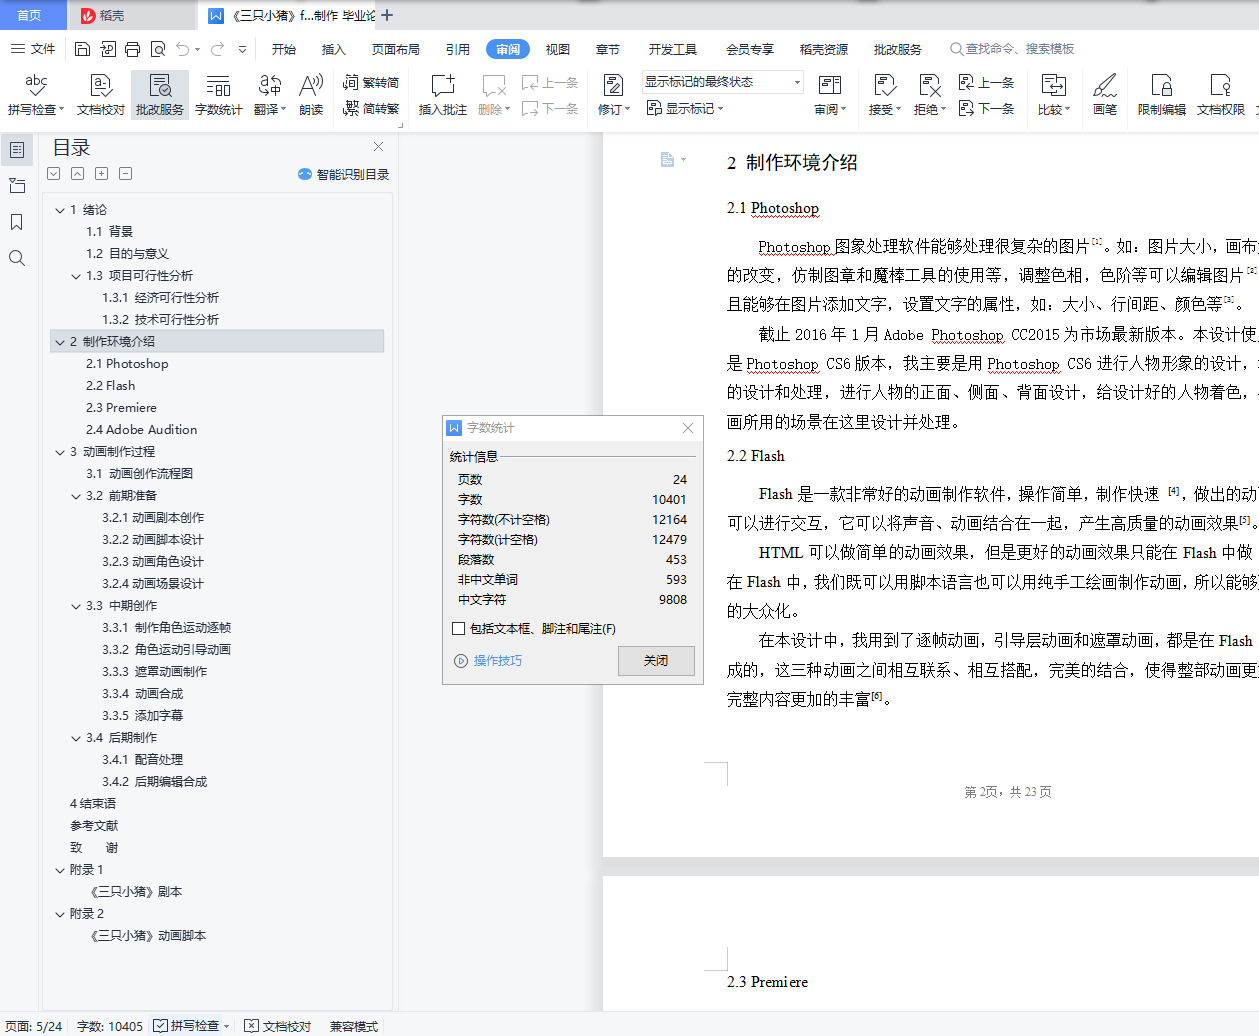Click the Save icon in quick access toolbar

(82, 49)
